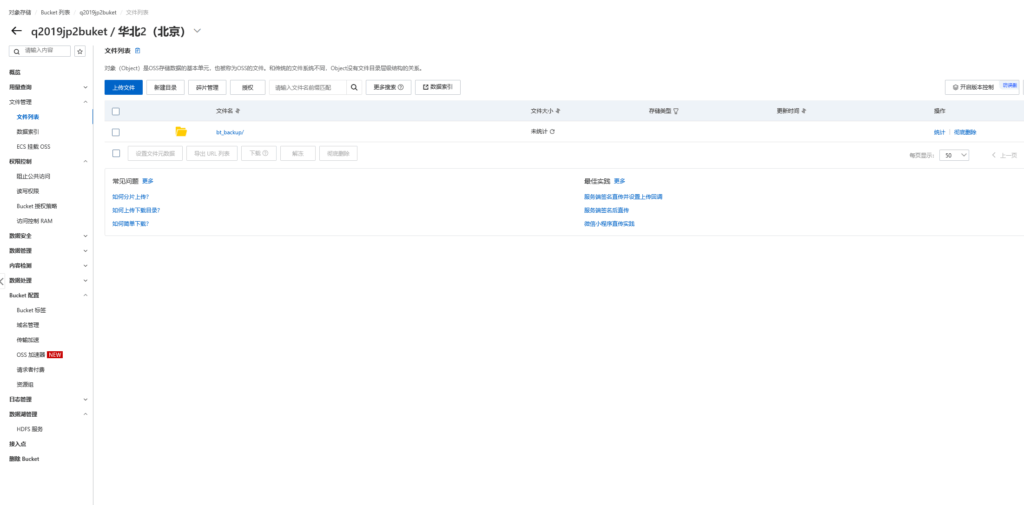Focus the file name prefix search field
This screenshot has width=1024, height=505.
pyautogui.click(x=307, y=88)
